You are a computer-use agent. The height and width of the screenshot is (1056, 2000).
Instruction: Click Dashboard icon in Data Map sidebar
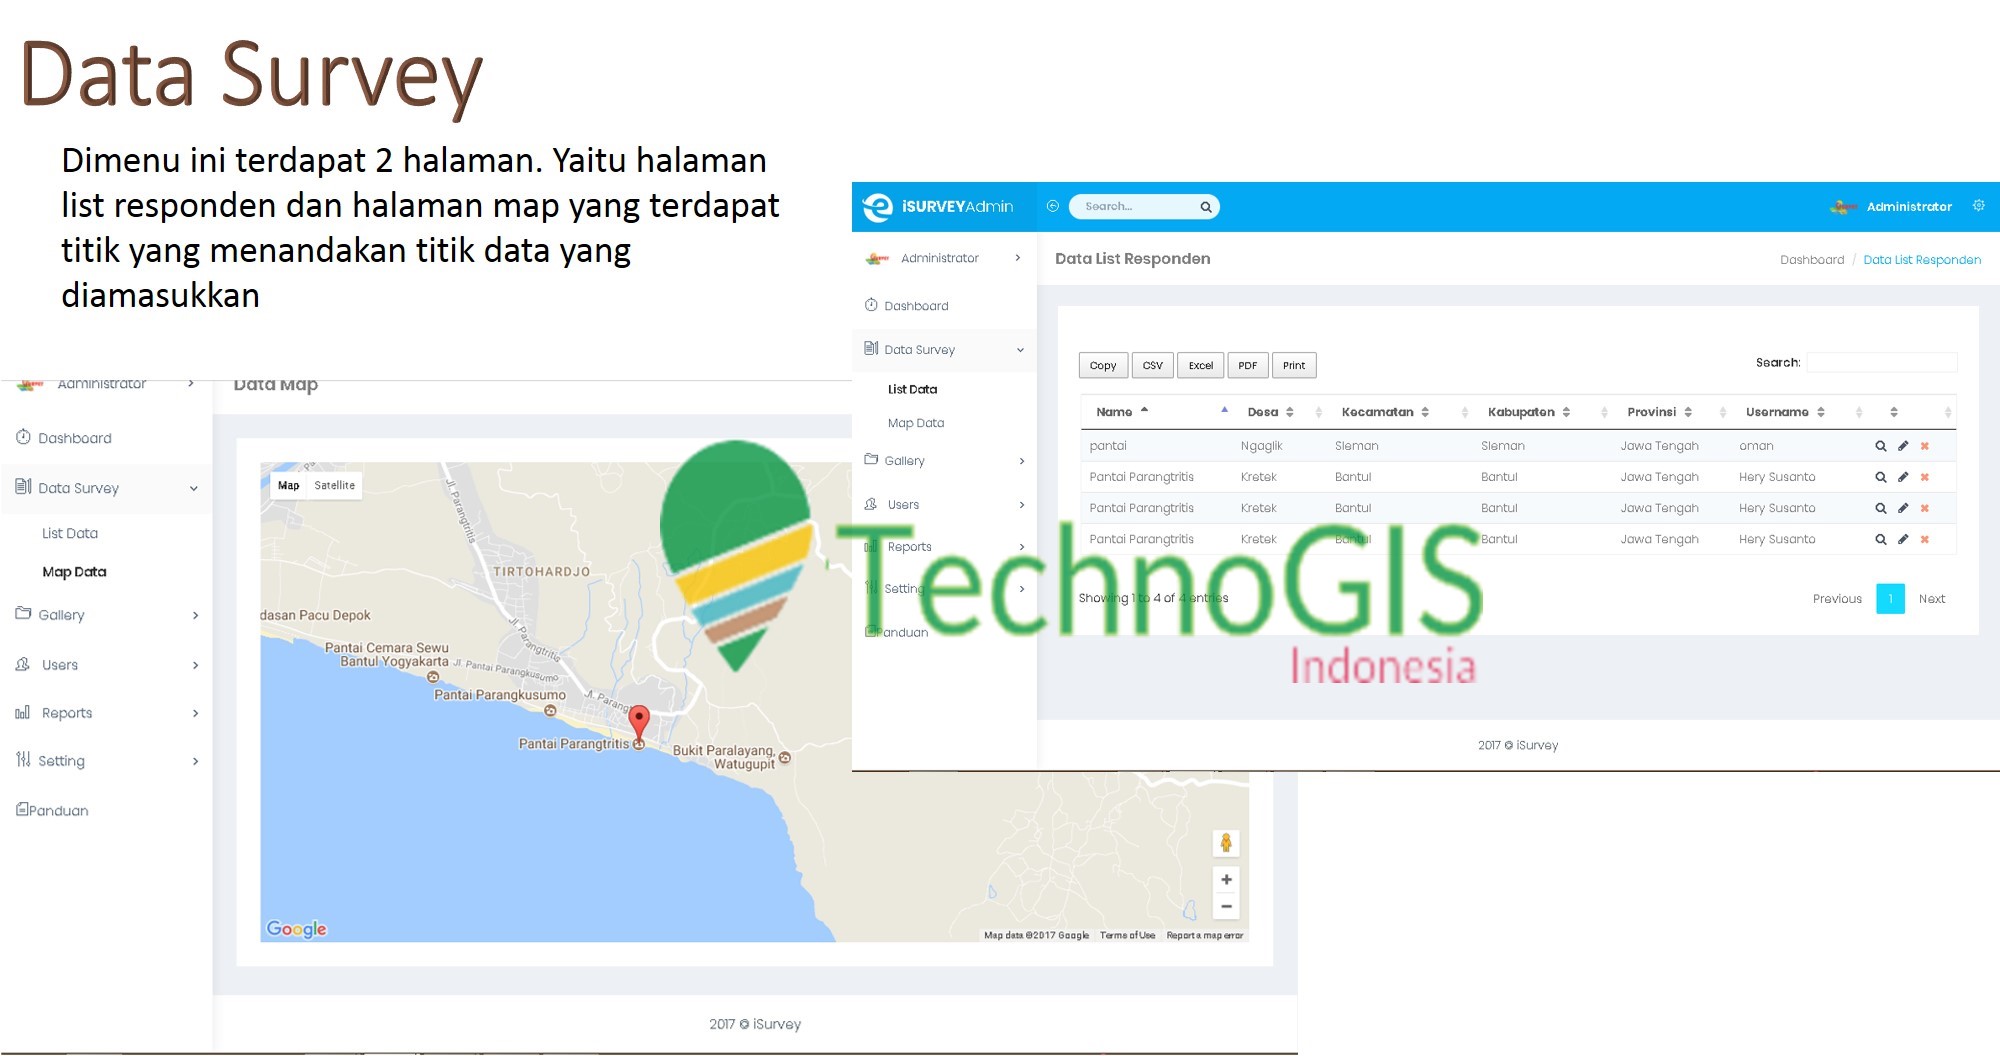pos(23,437)
